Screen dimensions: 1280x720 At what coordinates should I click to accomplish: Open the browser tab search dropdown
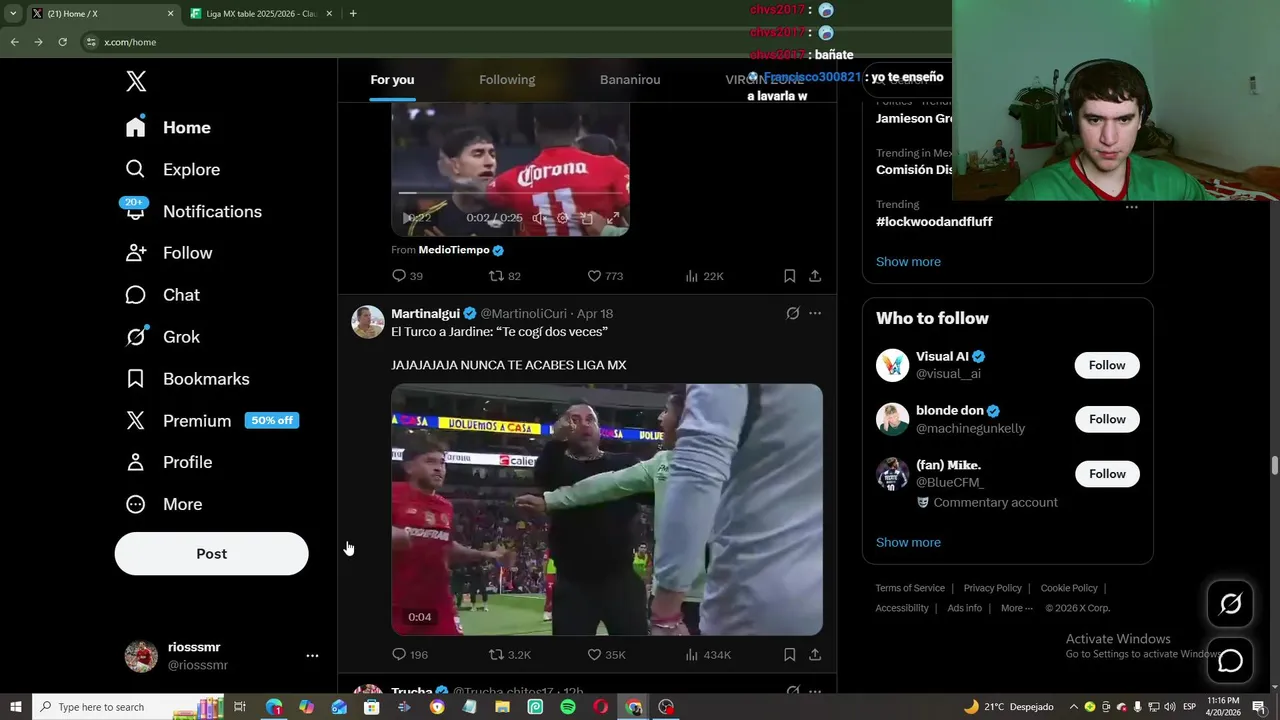pos(13,14)
